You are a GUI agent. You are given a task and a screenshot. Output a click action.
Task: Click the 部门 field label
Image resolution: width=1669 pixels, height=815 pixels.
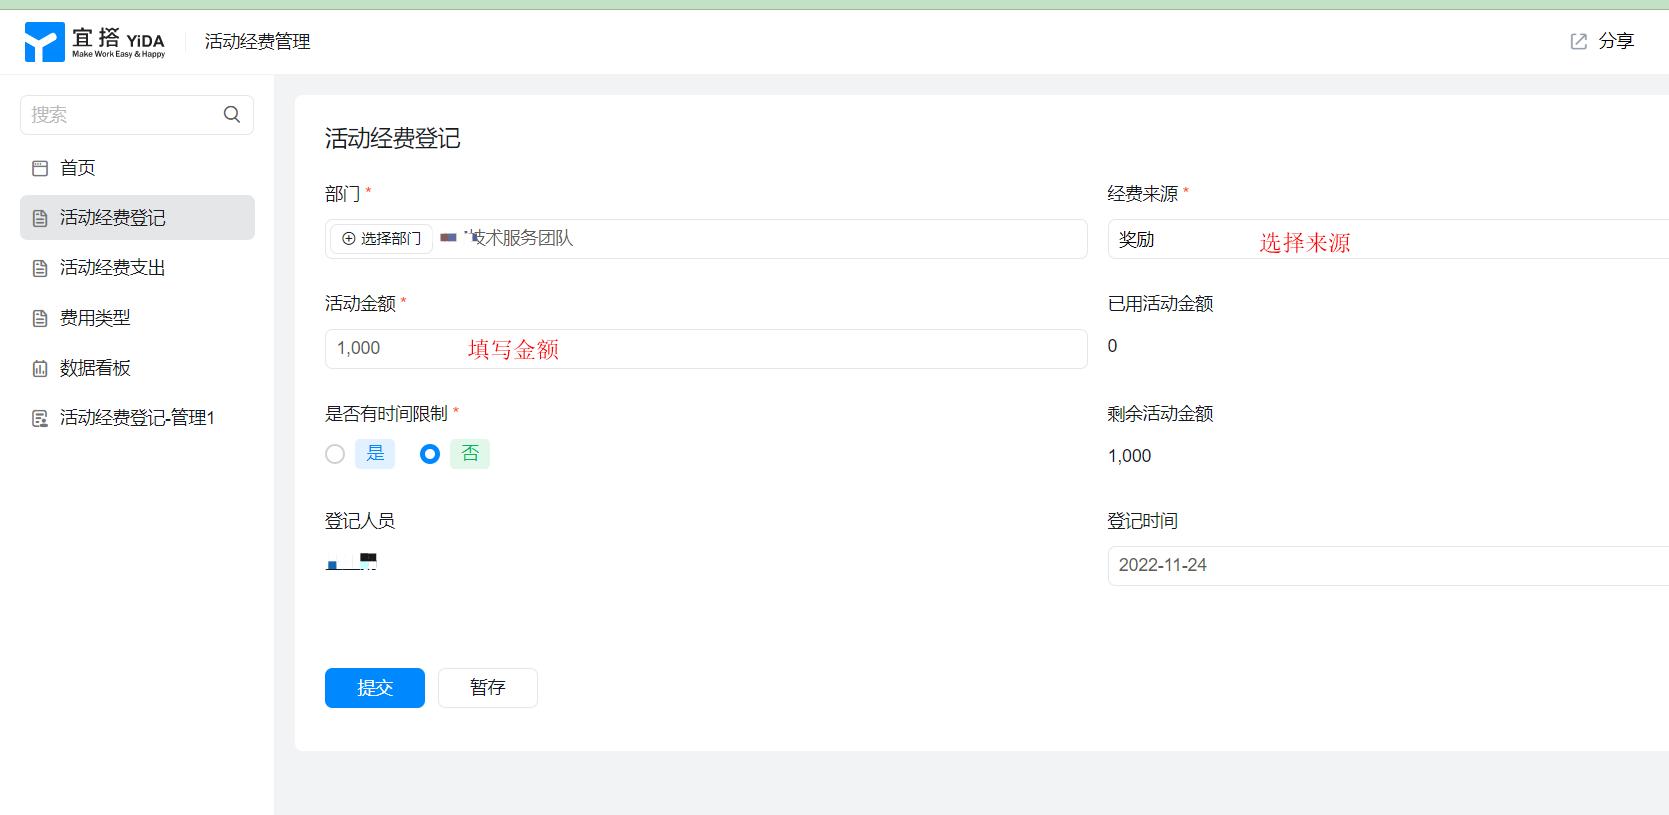tap(342, 194)
